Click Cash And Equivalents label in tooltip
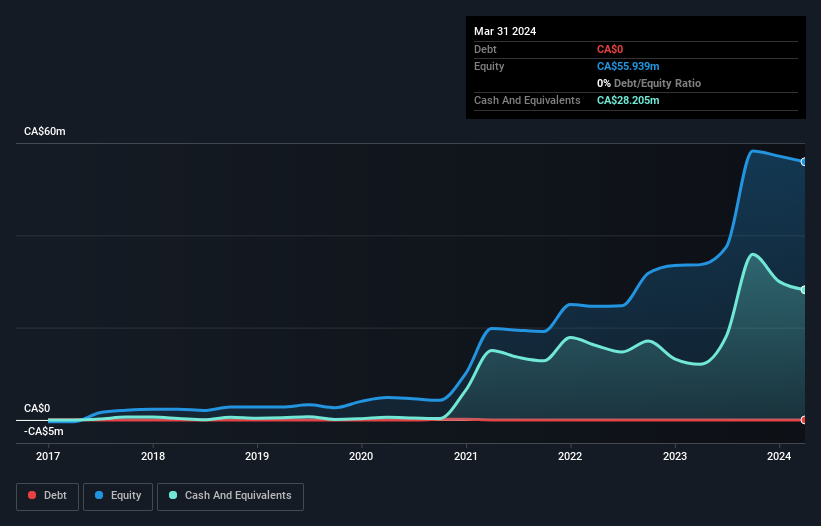This screenshot has width=821, height=526. pyautogui.click(x=527, y=100)
